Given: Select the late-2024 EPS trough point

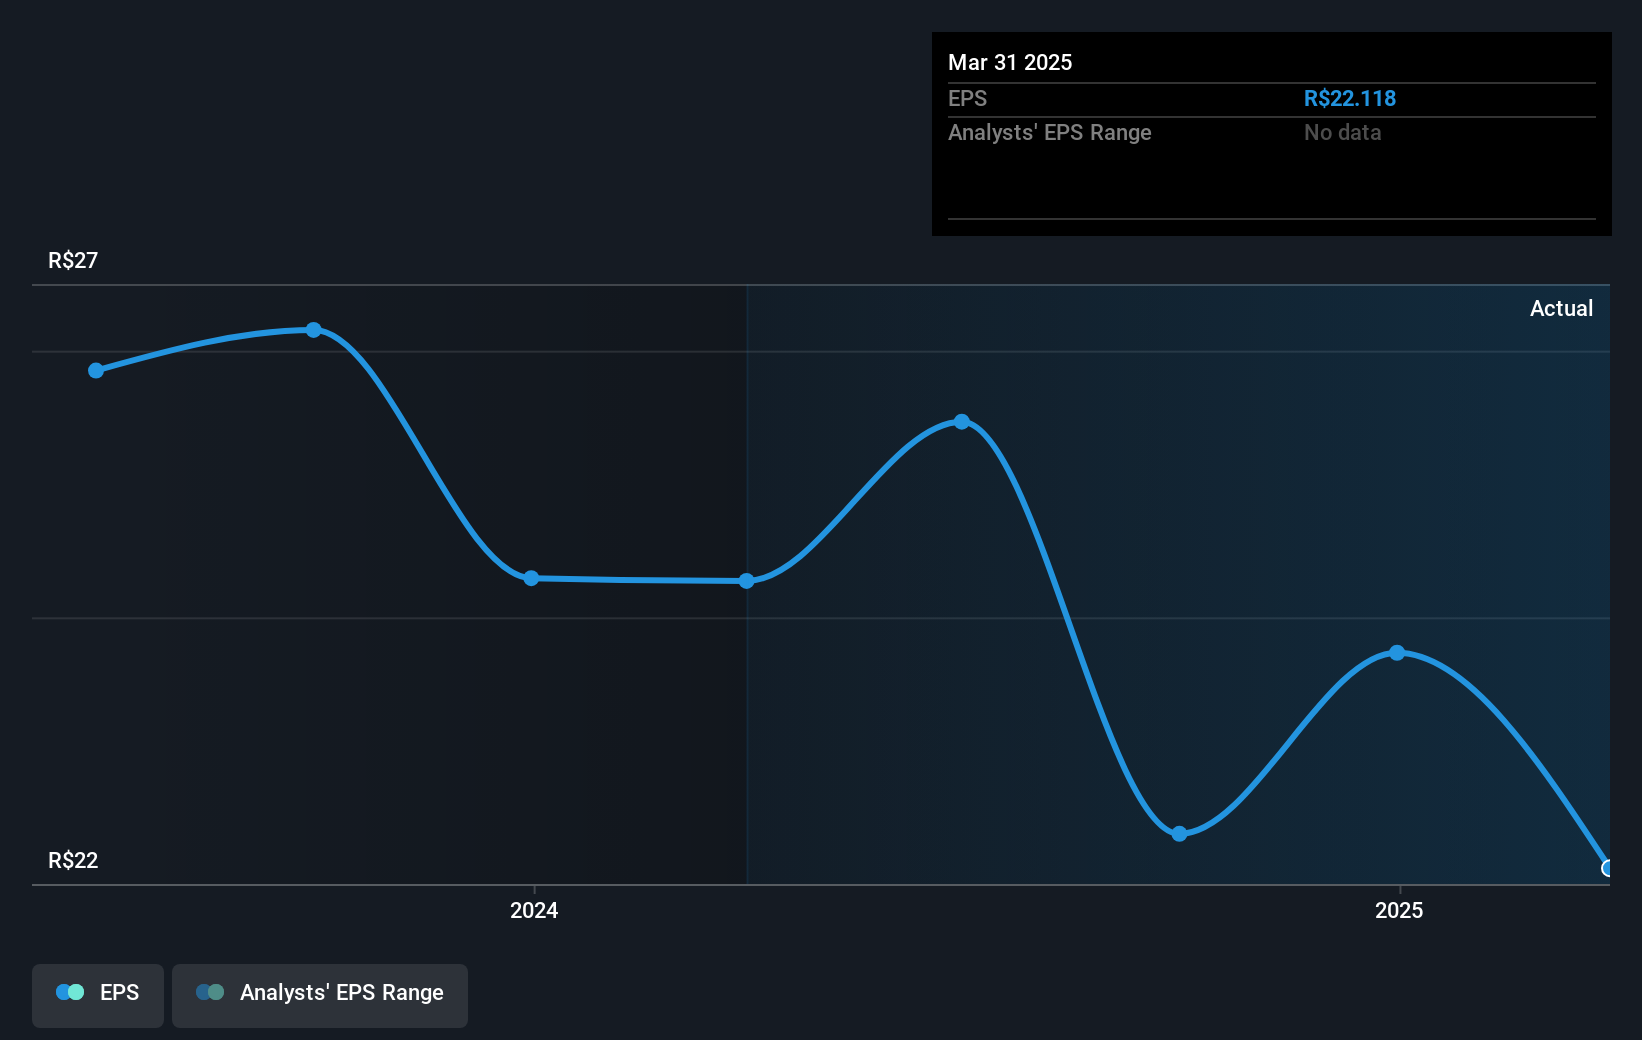Looking at the screenshot, I should [x=1179, y=834].
